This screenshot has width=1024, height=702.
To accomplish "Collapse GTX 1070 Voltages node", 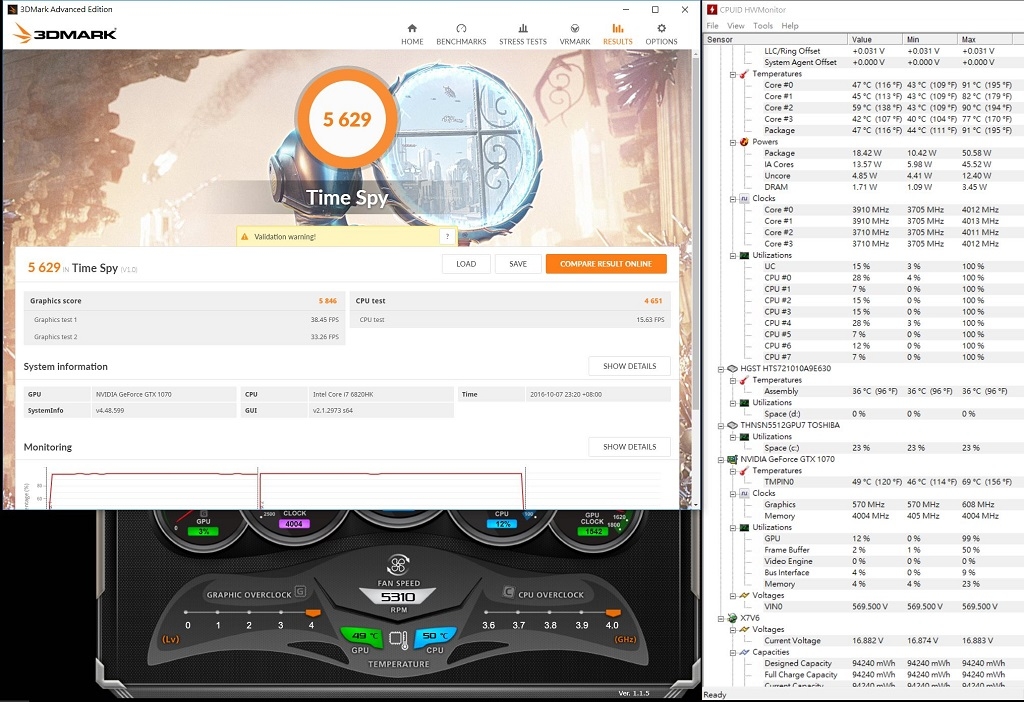I will coord(733,596).
